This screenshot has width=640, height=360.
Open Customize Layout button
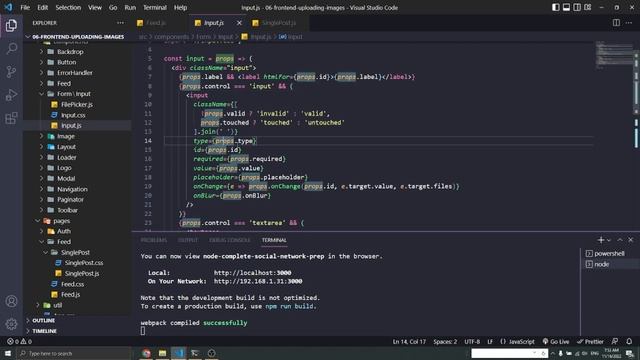(x=588, y=7)
